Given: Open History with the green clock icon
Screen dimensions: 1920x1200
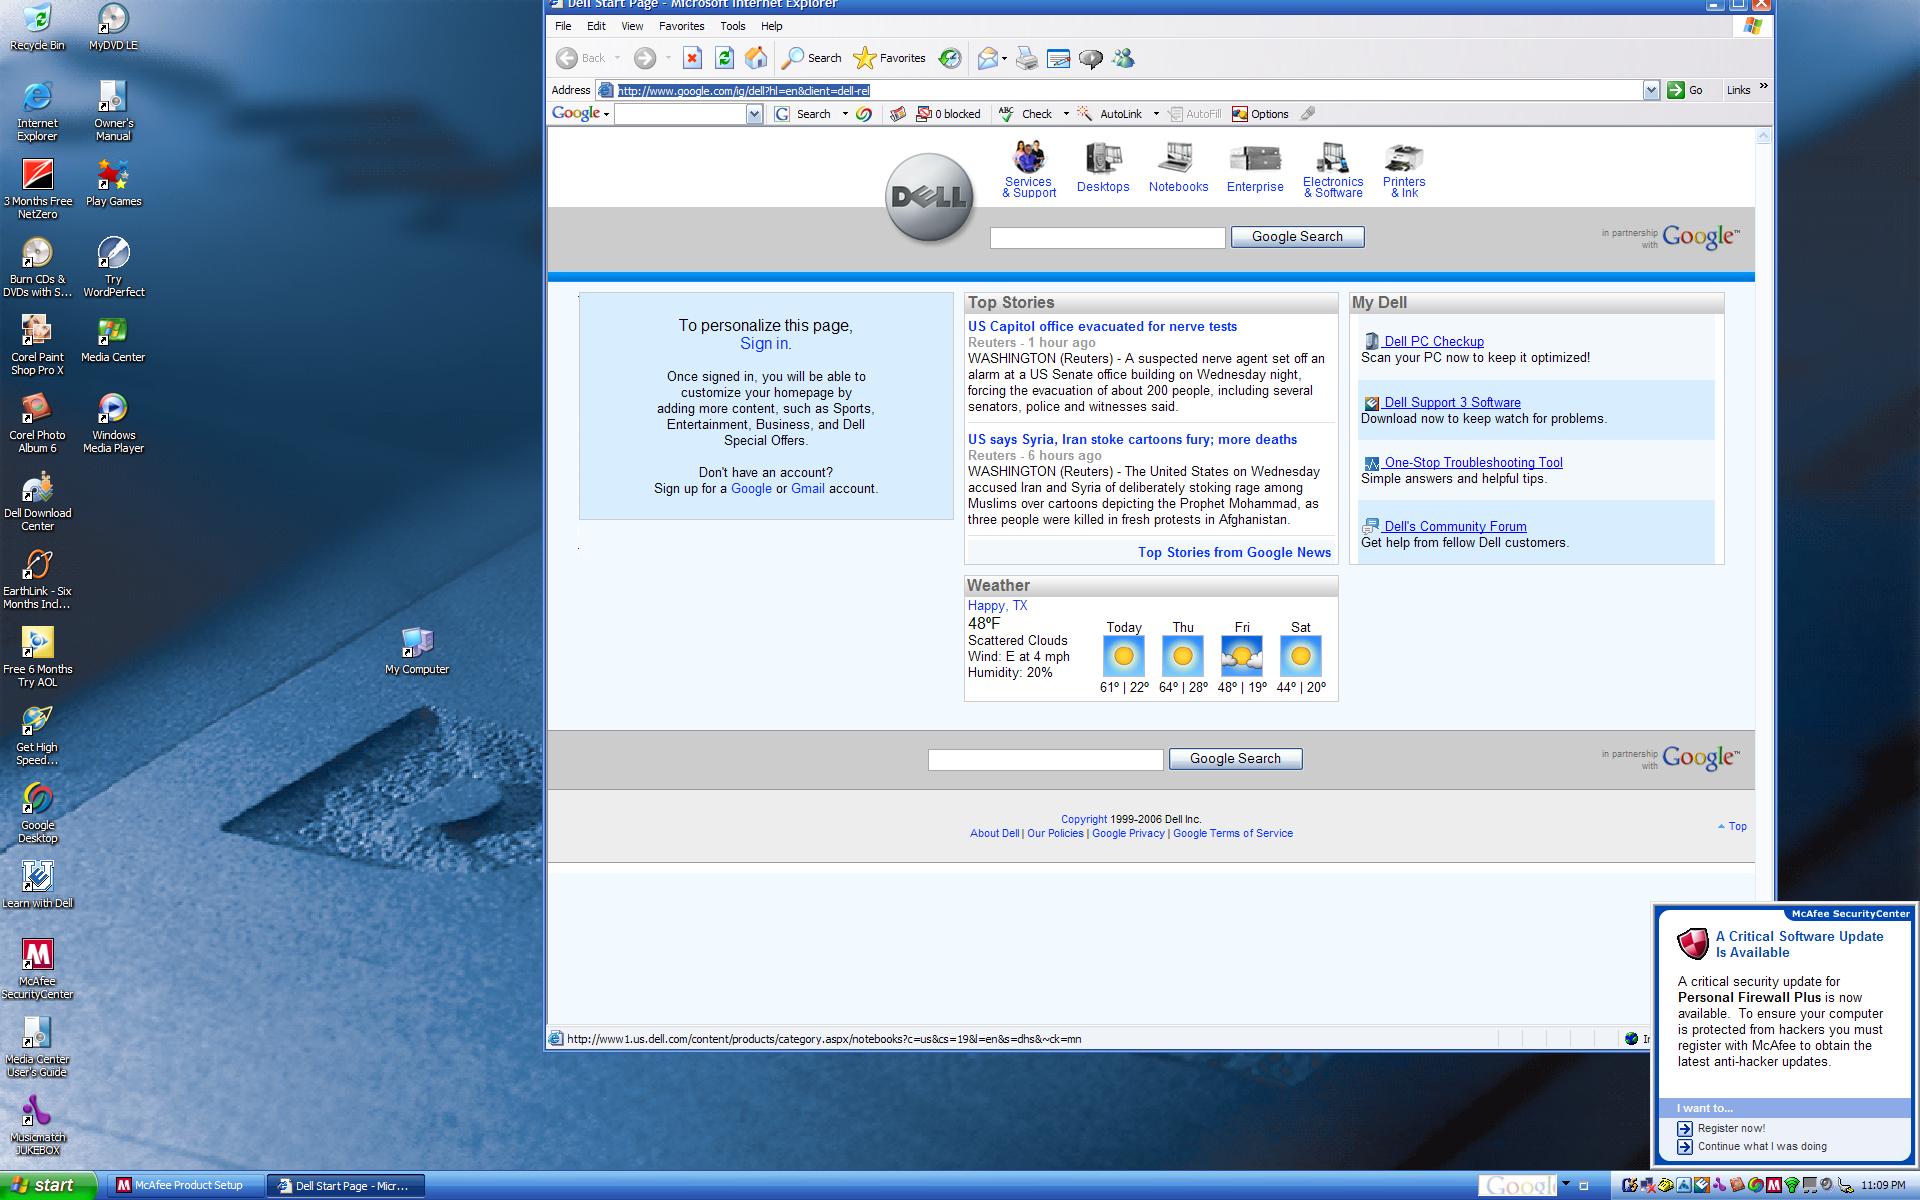Looking at the screenshot, I should (x=950, y=58).
